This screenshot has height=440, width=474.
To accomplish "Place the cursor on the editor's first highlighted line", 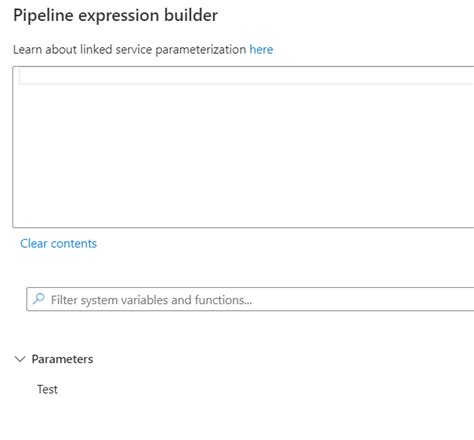I will pyautogui.click(x=247, y=76).
